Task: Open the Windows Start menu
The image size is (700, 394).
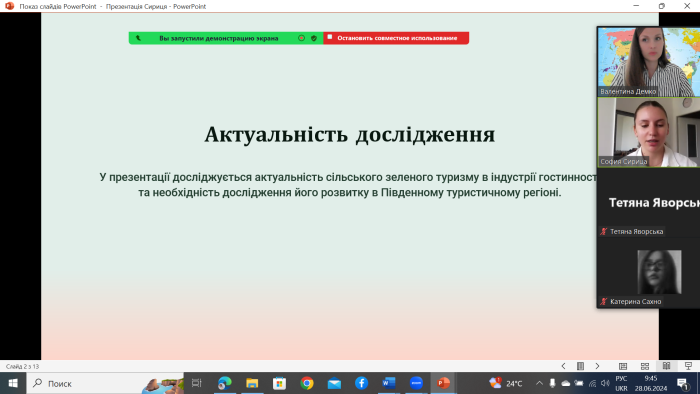Action: [13, 383]
